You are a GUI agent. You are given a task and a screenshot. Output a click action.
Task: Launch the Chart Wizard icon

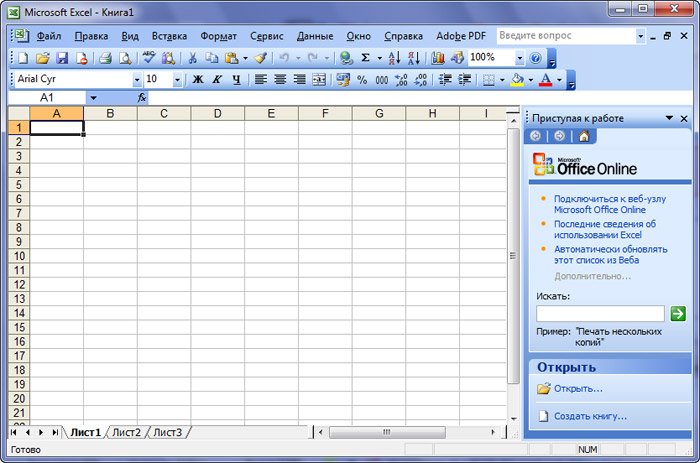438,58
